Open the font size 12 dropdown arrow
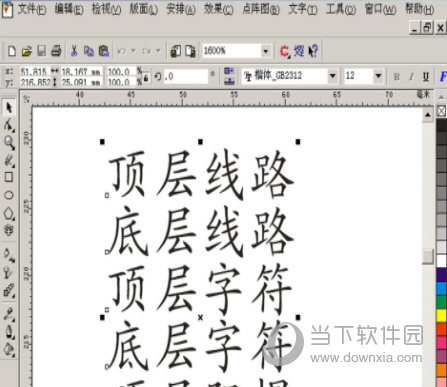The height and width of the screenshot is (387, 447). coord(378,76)
